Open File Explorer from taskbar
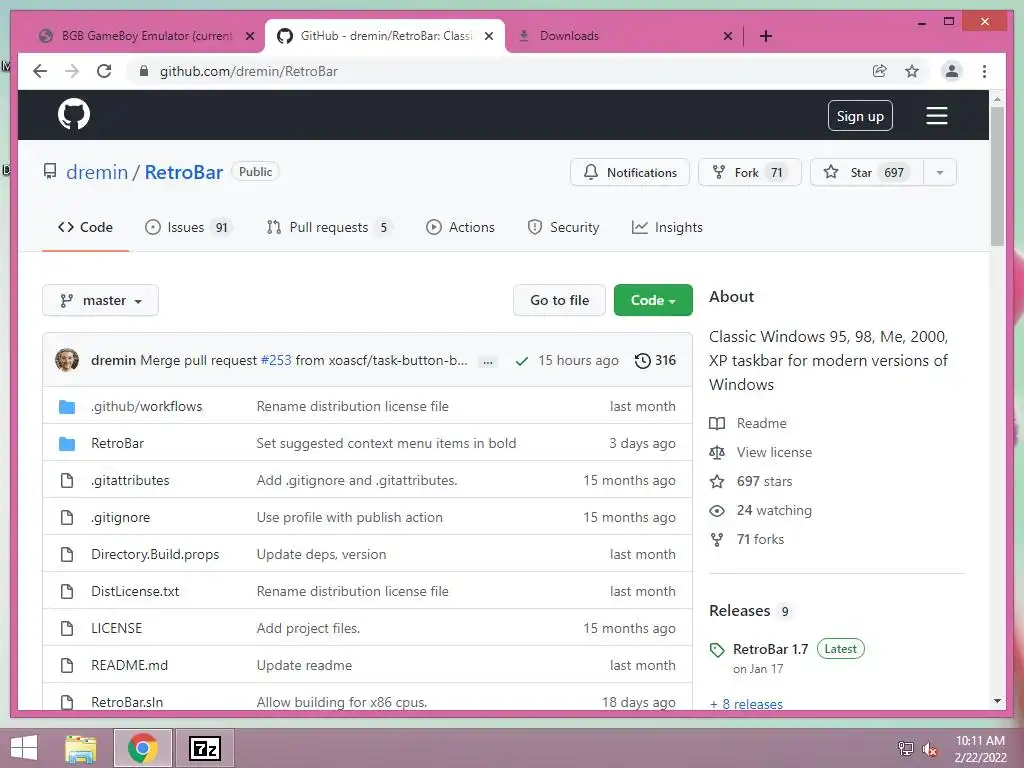This screenshot has width=1024, height=768. coord(81,748)
